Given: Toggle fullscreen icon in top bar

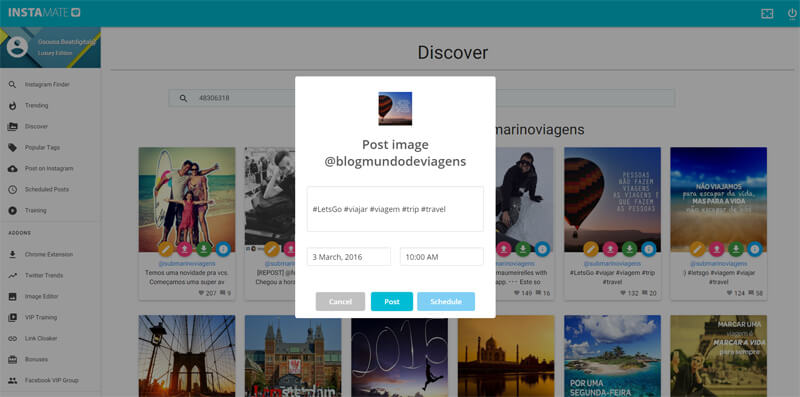Looking at the screenshot, I should (767, 14).
